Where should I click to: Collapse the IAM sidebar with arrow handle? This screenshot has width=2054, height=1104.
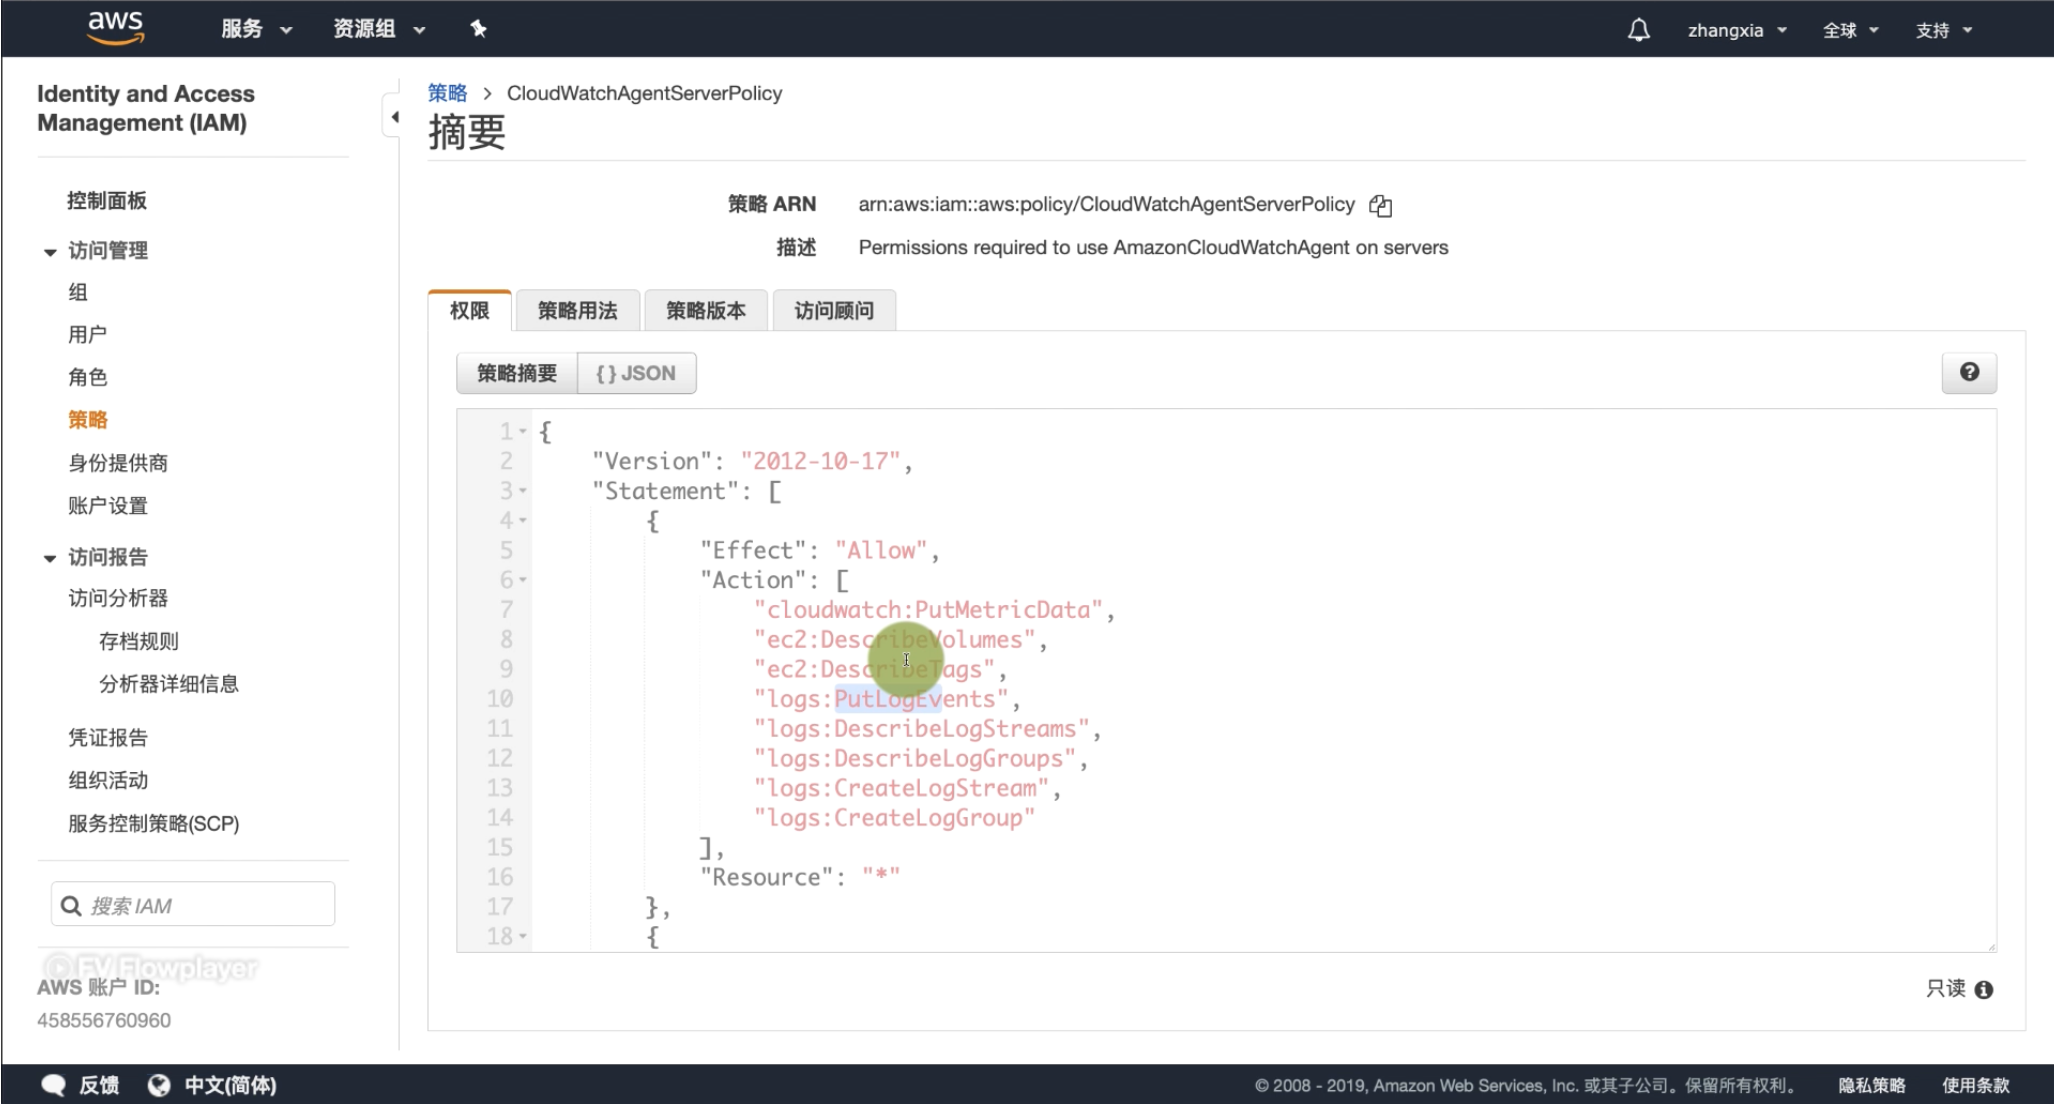click(x=393, y=117)
